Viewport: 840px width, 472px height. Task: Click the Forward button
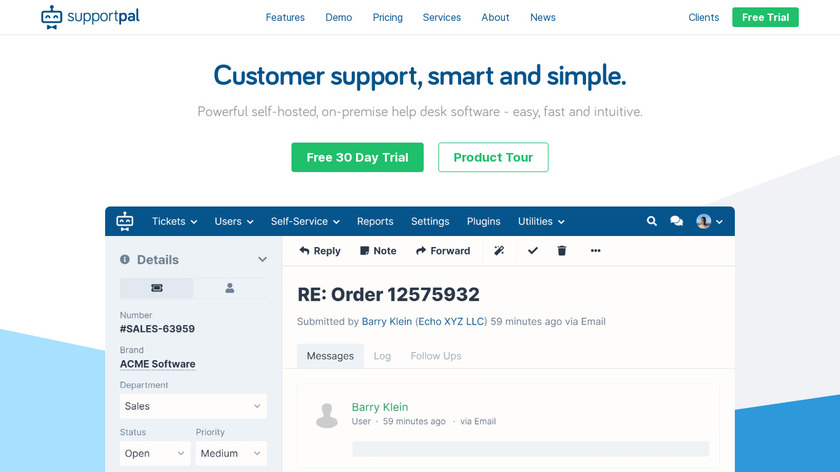[x=443, y=251]
